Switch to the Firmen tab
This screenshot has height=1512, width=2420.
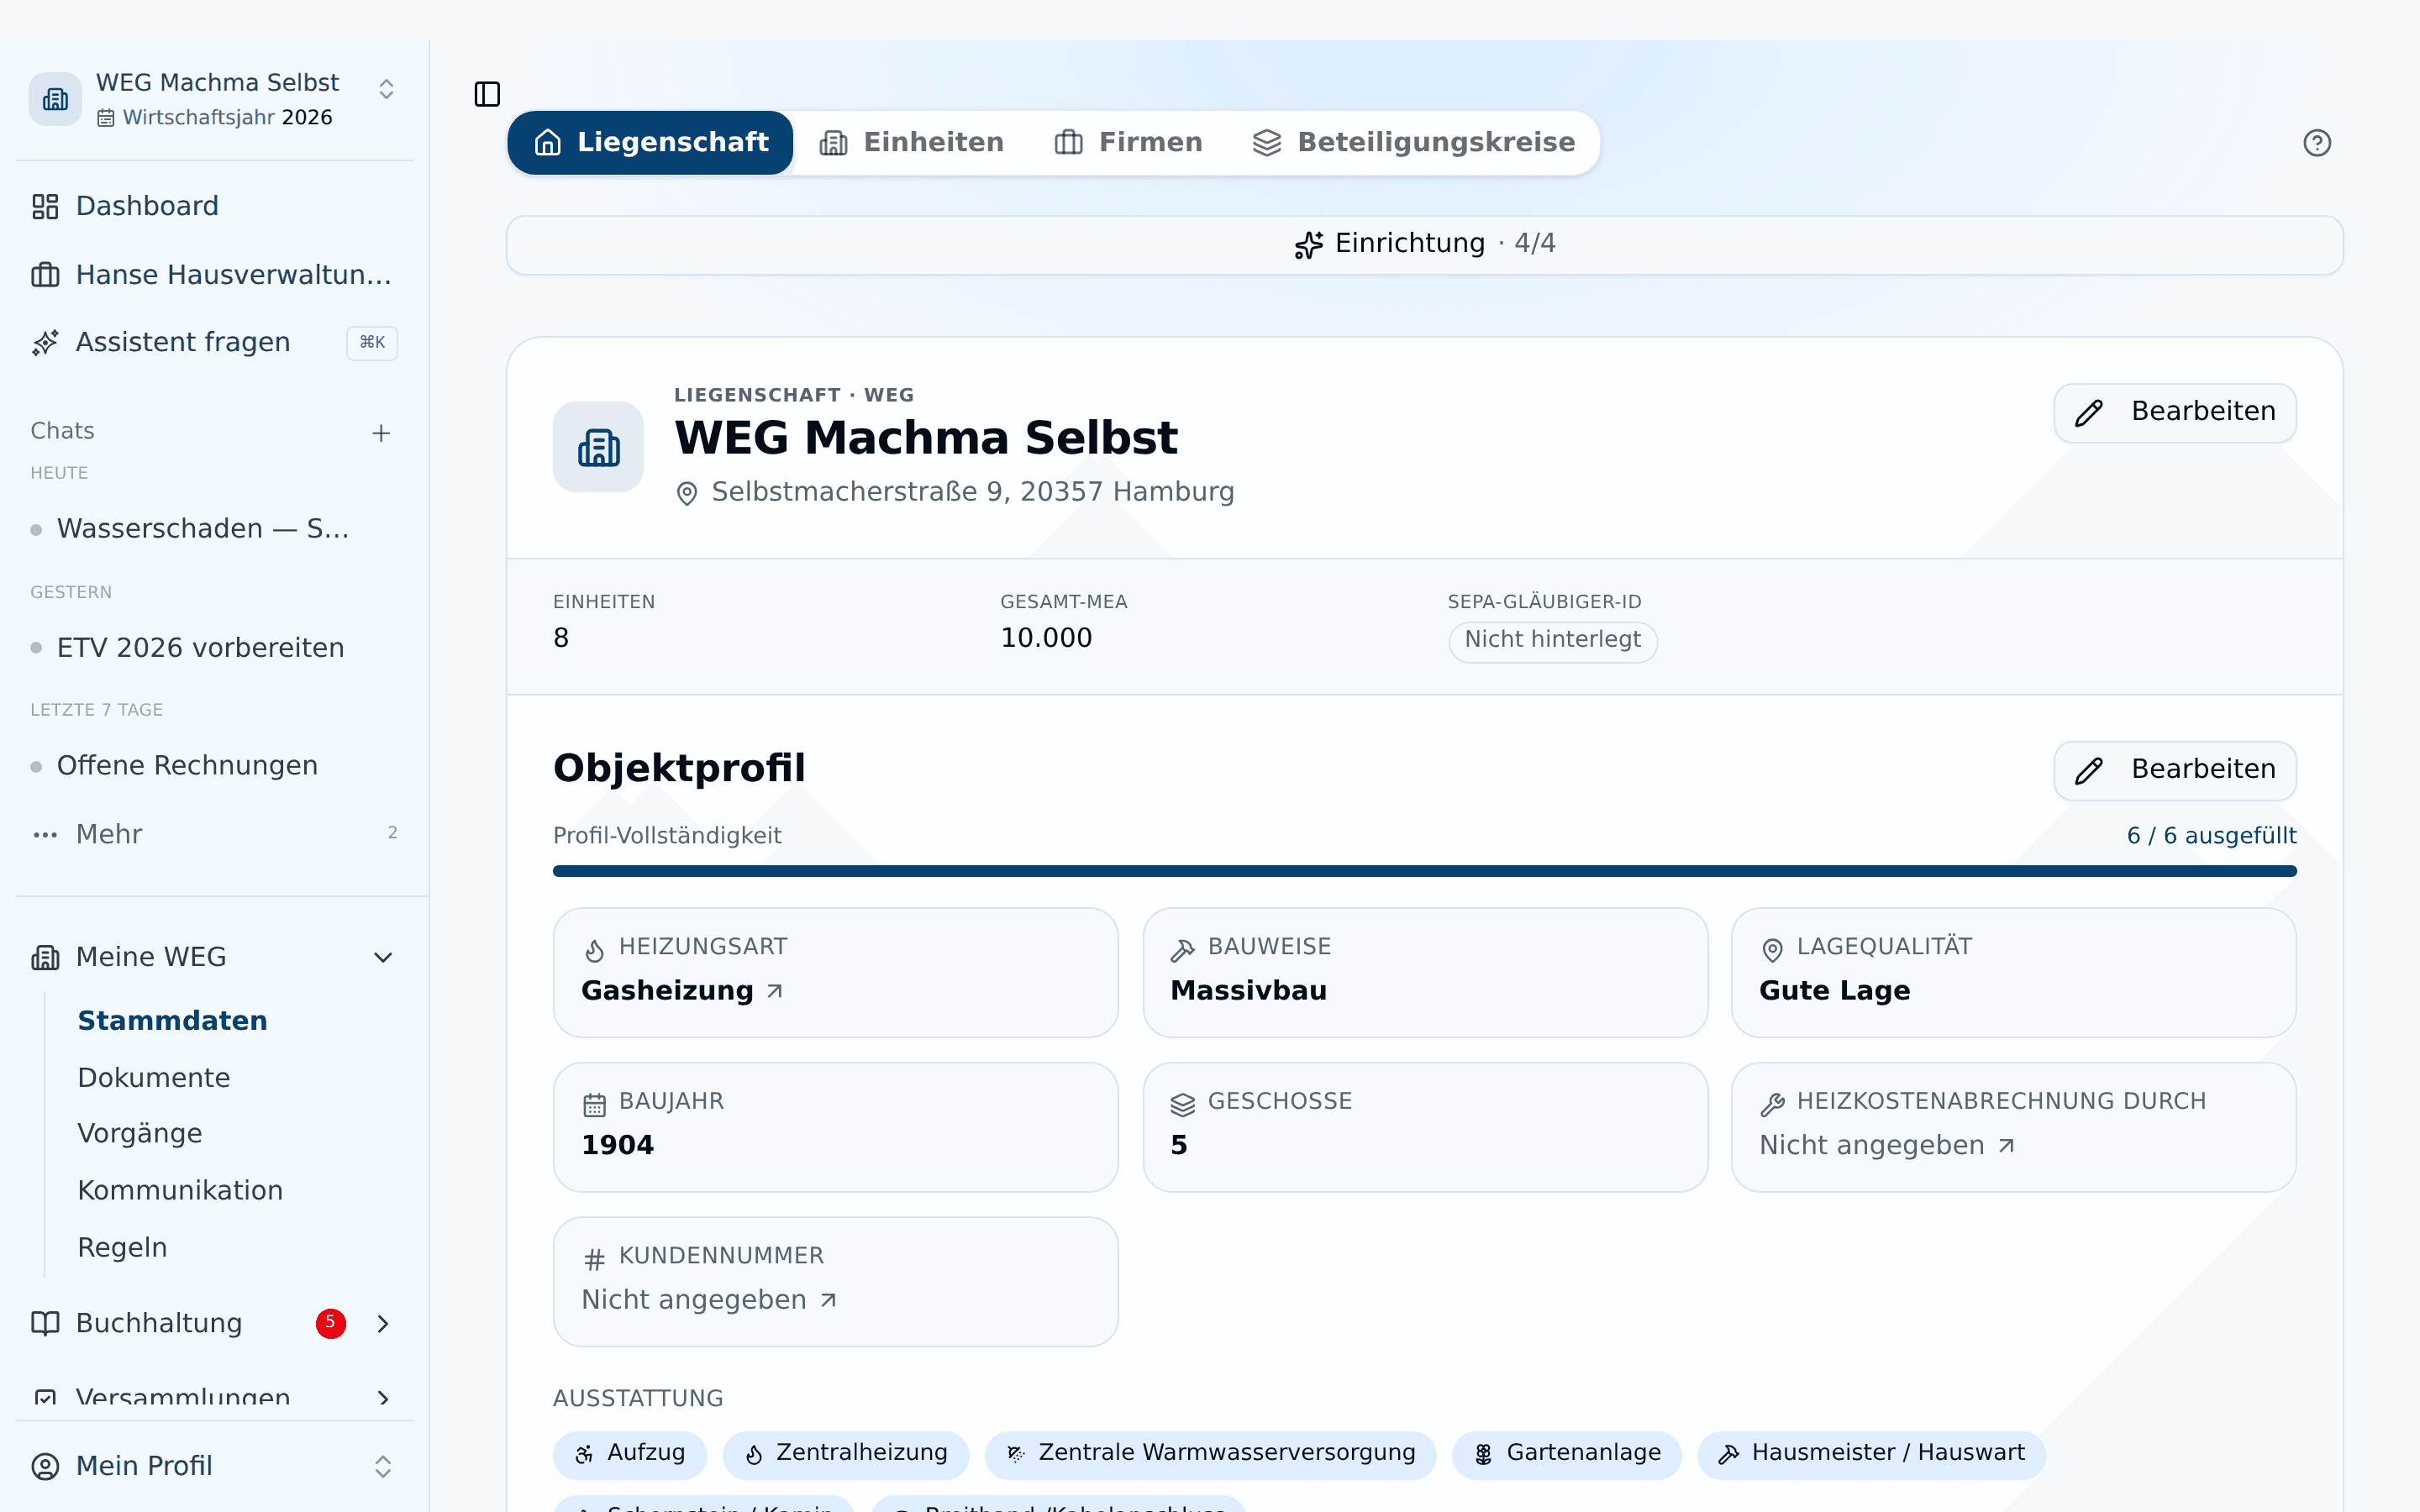pos(1128,143)
